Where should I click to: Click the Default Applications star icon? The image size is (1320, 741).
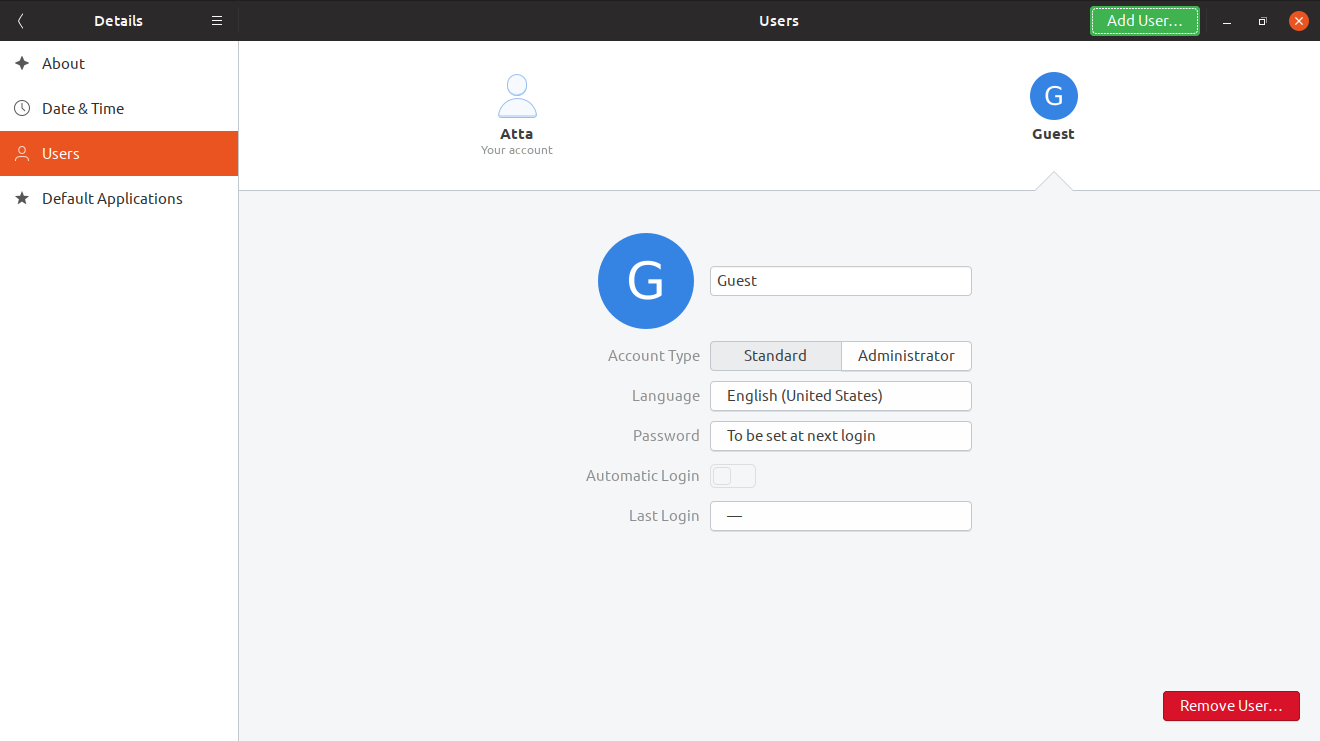coord(22,199)
